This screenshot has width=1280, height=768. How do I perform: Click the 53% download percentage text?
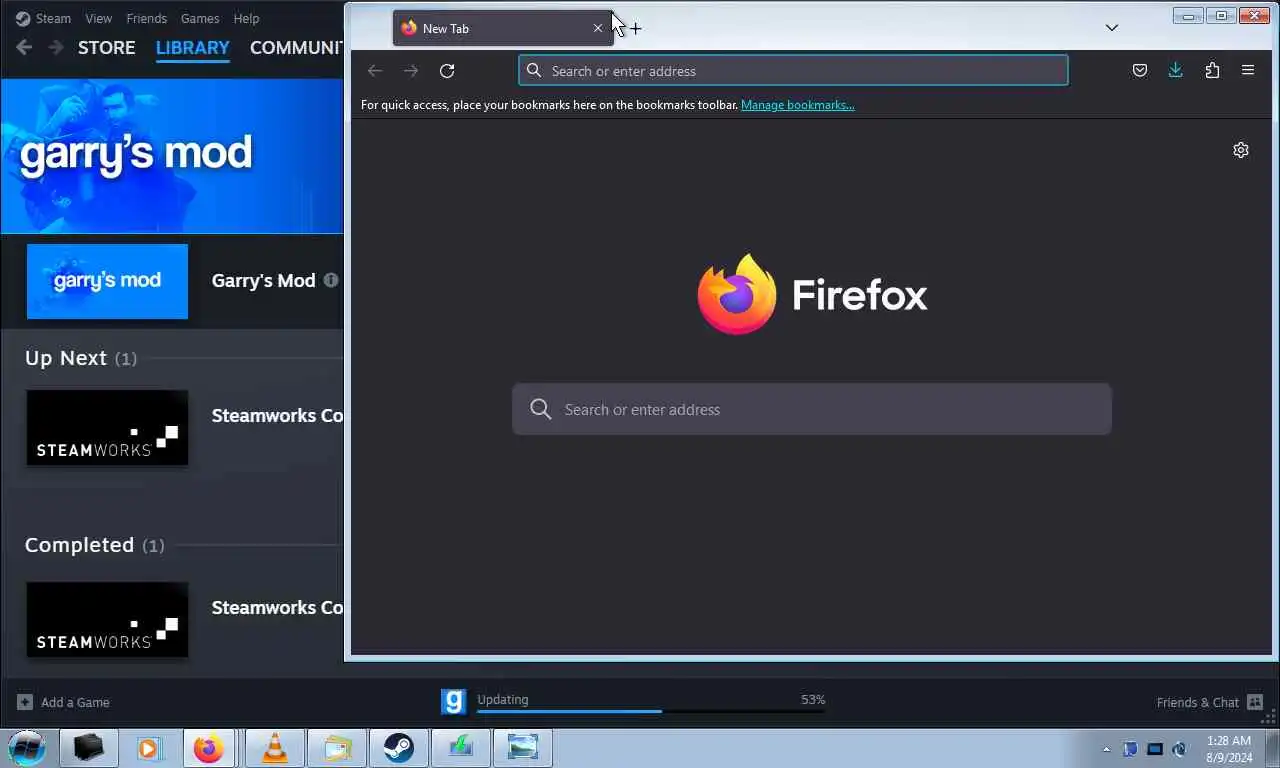tap(813, 700)
